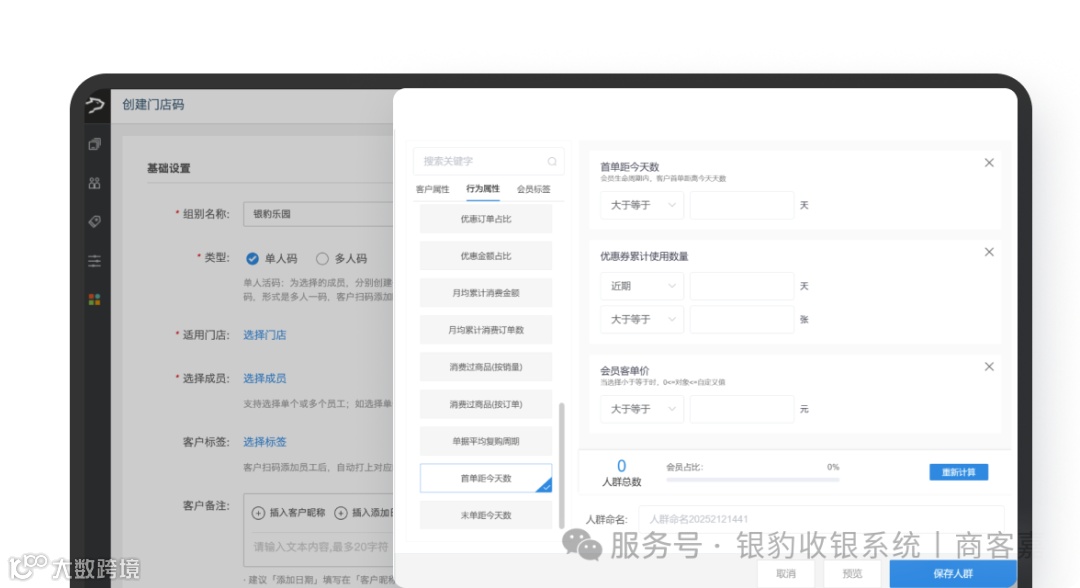Open 大于等于 dropdown under 首单距今天数
This screenshot has width=1080, height=588.
[x=642, y=205]
